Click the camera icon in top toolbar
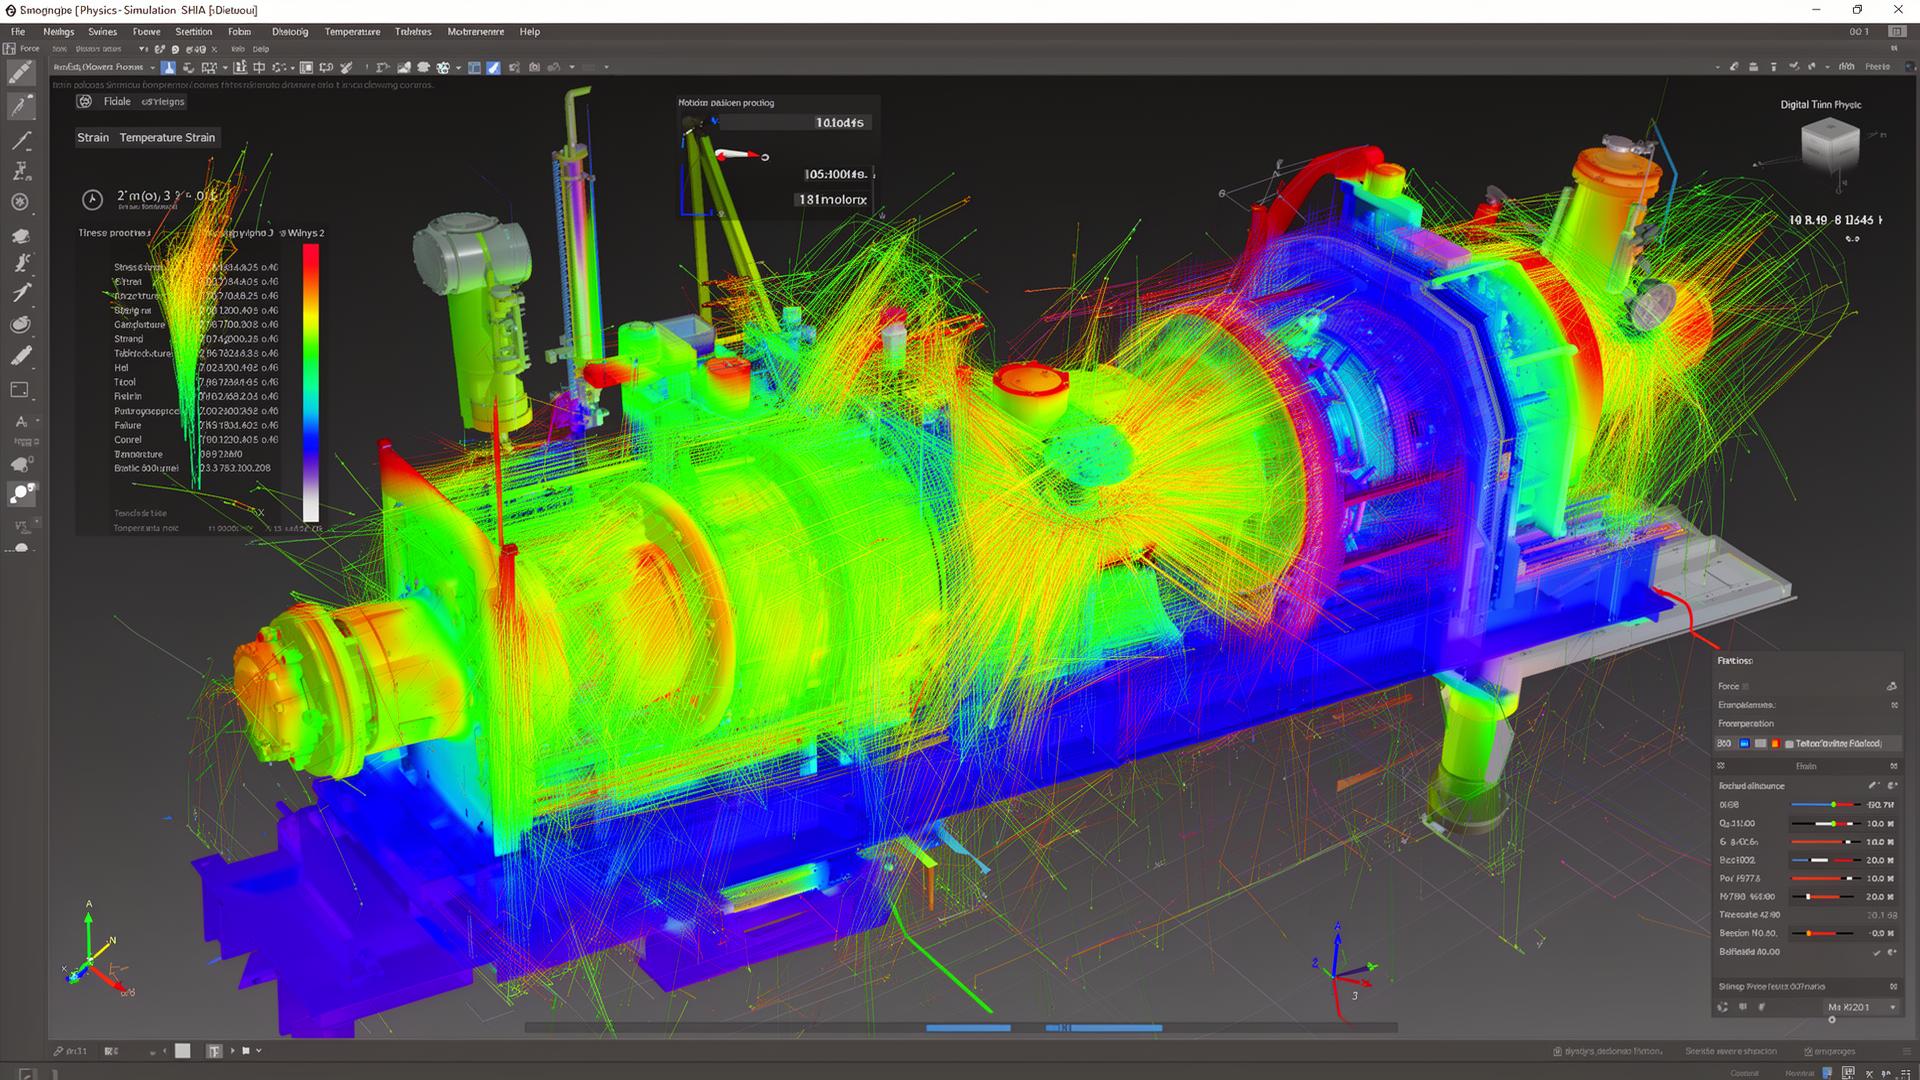 [534, 67]
